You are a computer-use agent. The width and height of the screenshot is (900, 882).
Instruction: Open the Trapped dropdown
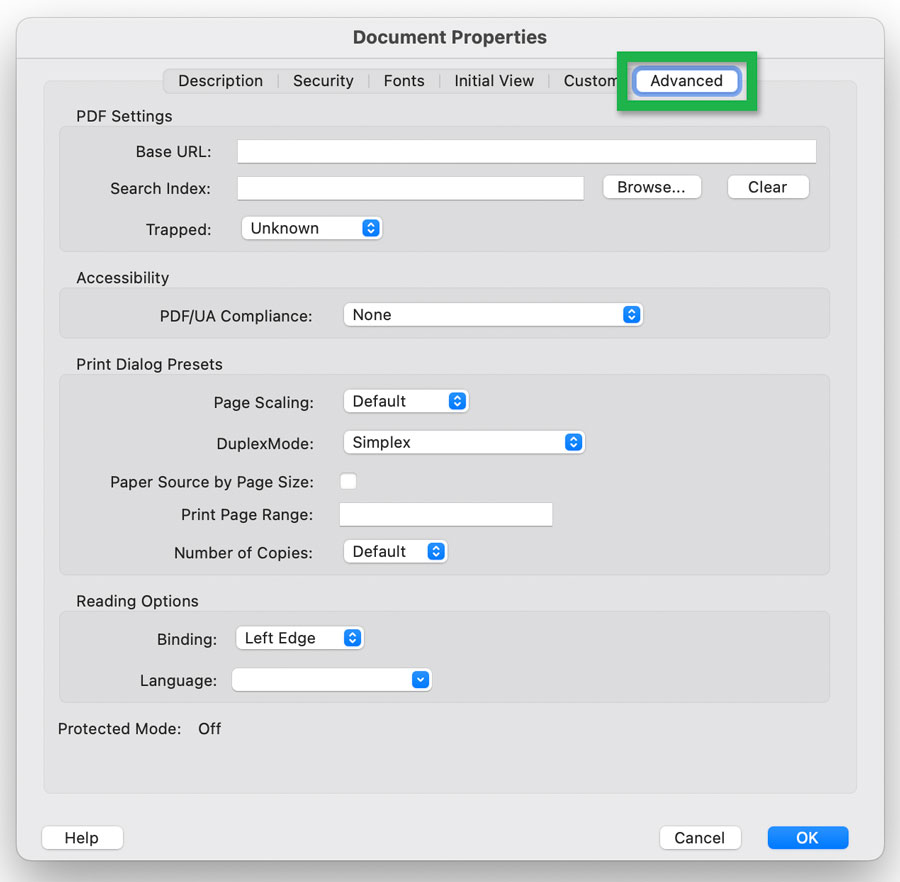pos(311,228)
